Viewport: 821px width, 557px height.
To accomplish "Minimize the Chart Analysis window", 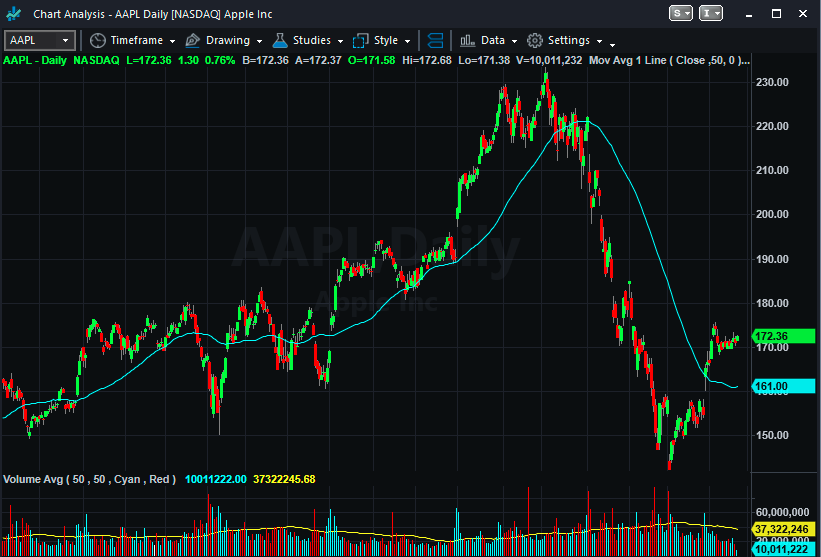I will pos(751,14).
